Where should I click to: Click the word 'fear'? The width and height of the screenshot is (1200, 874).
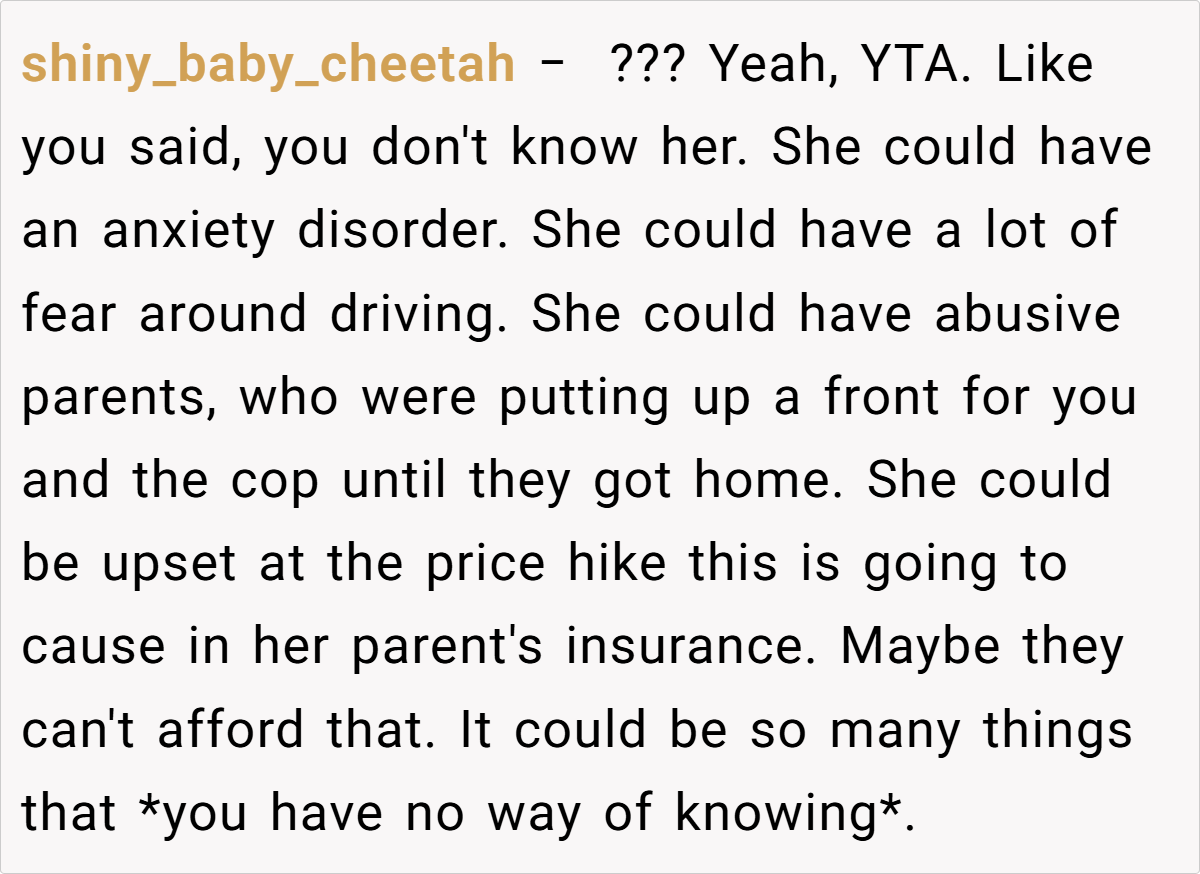click(x=70, y=315)
